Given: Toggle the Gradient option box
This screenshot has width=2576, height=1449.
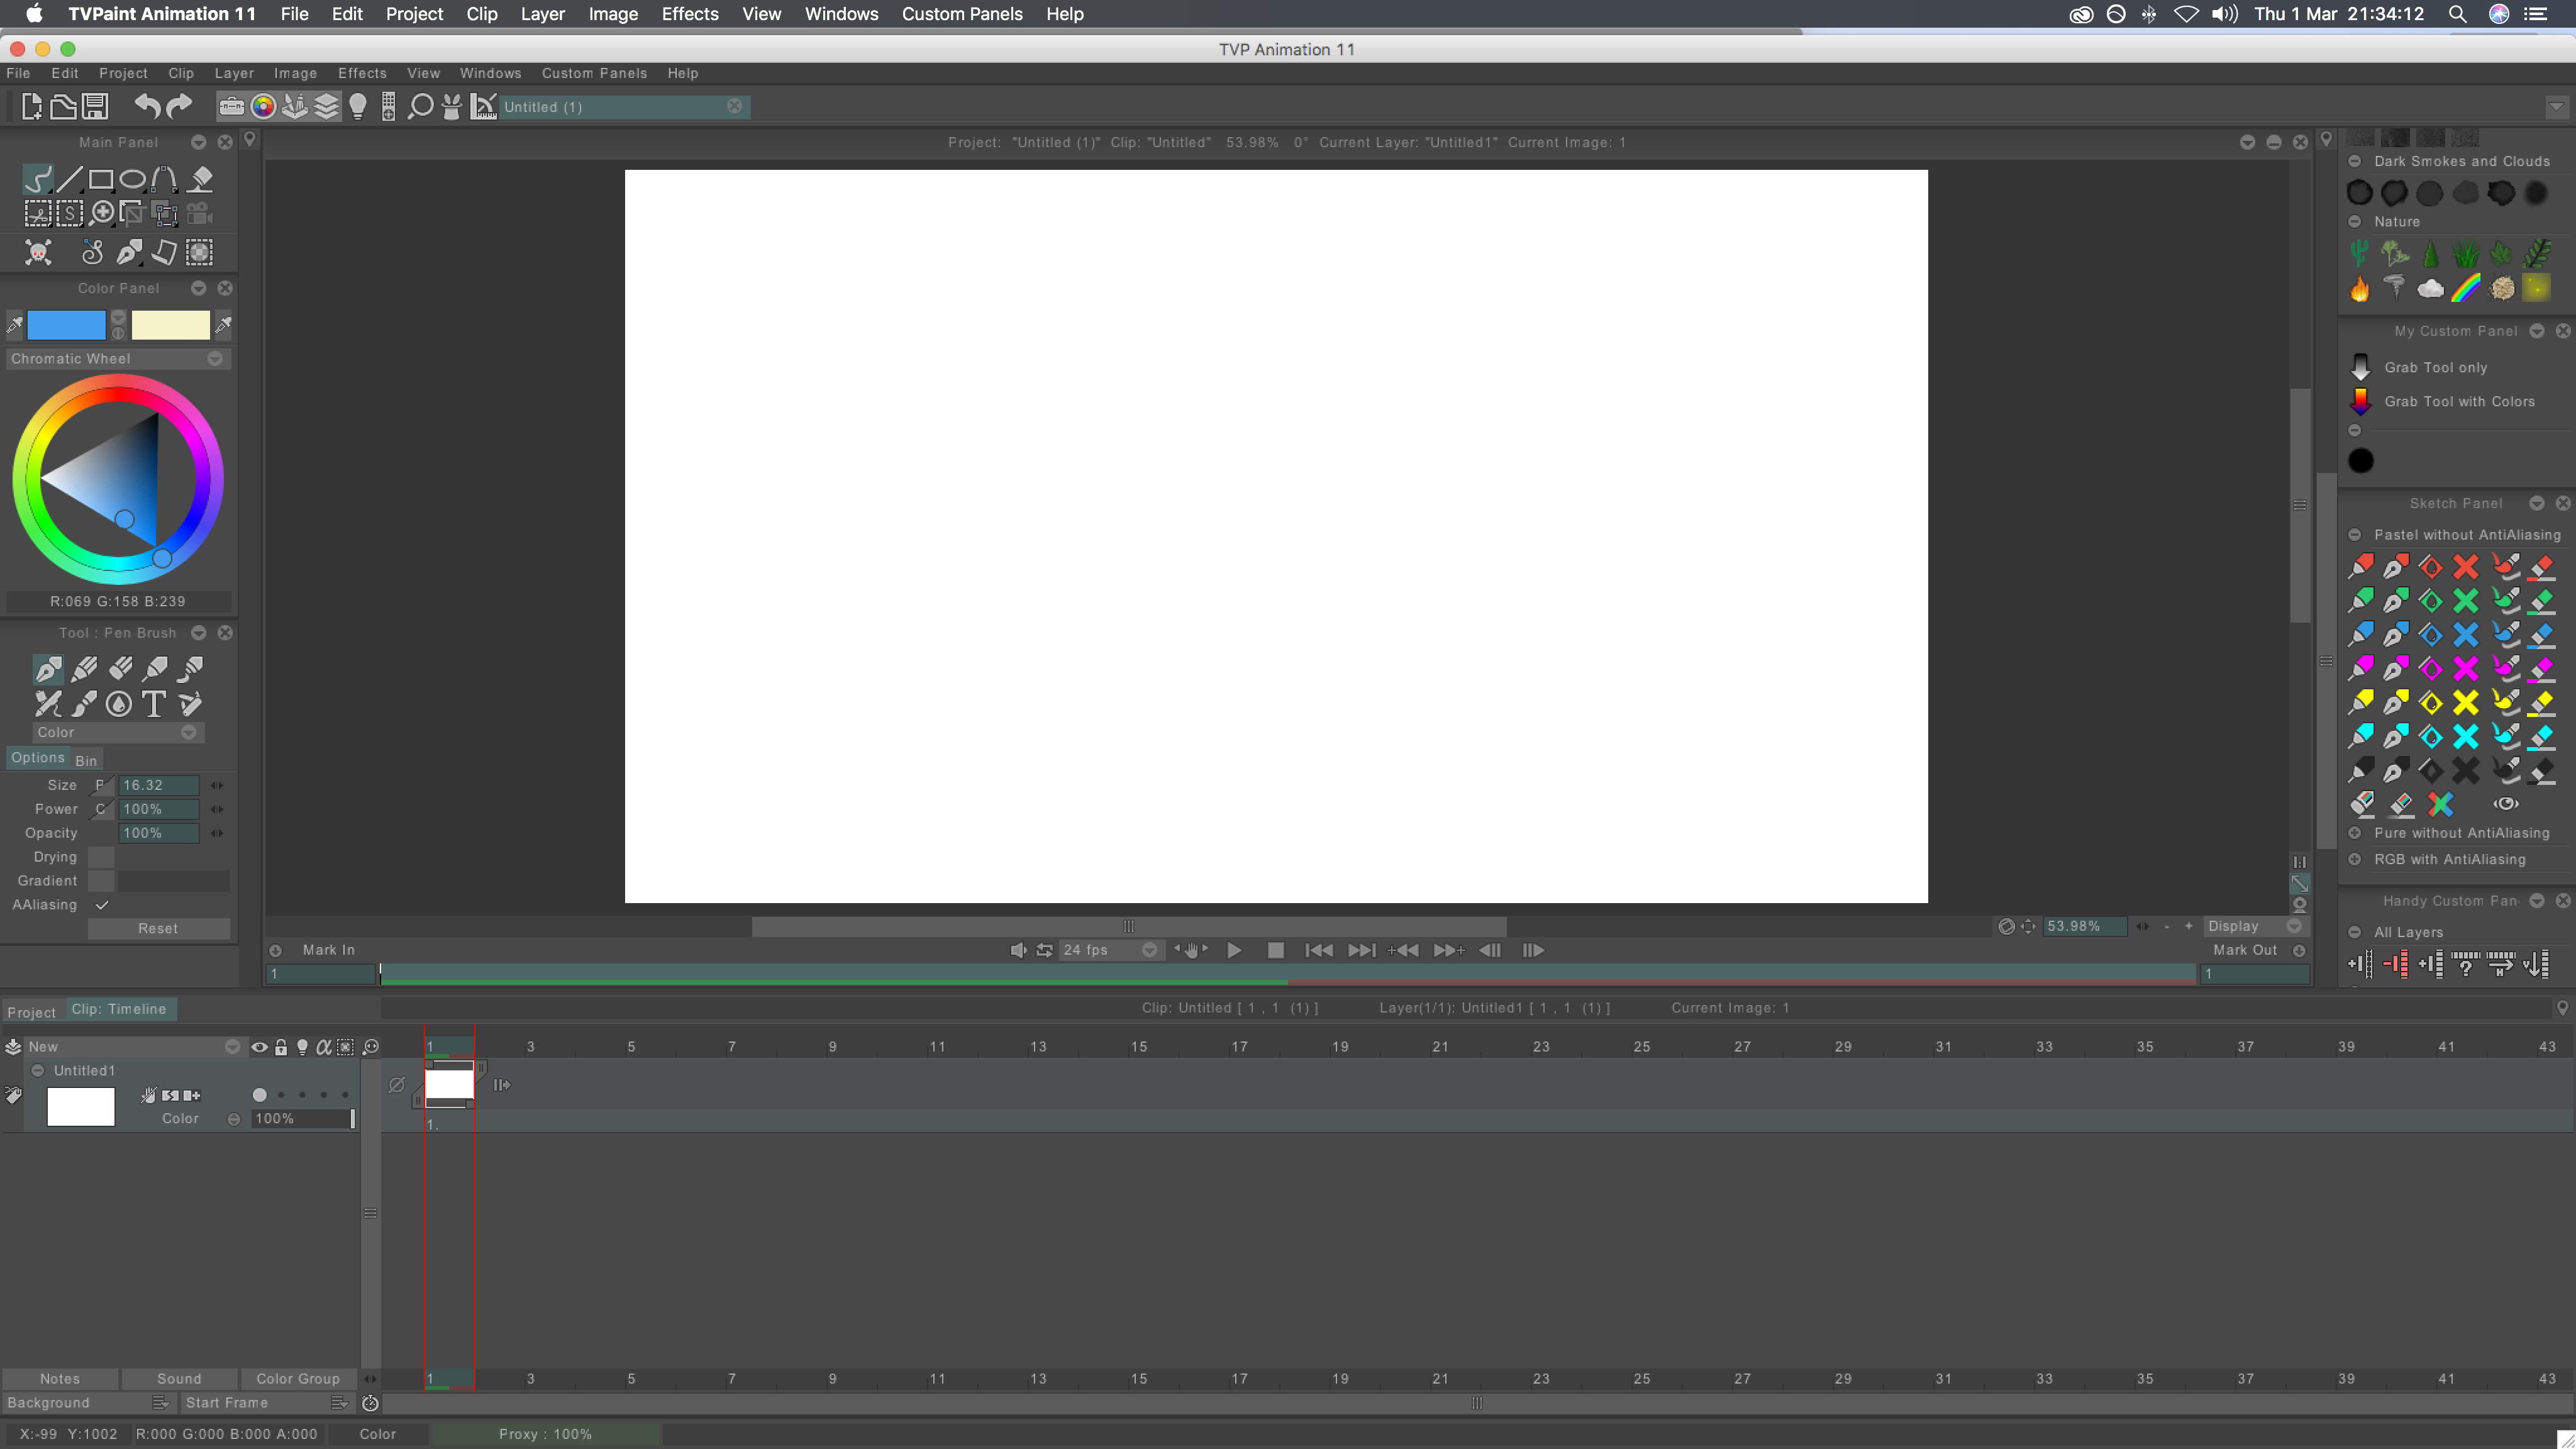Looking at the screenshot, I should (x=101, y=881).
